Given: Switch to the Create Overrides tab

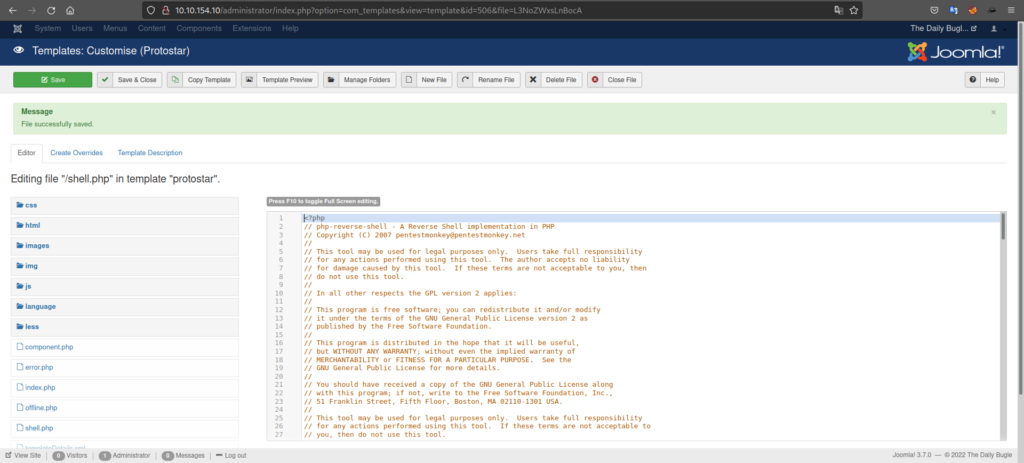Looking at the screenshot, I should (x=76, y=153).
